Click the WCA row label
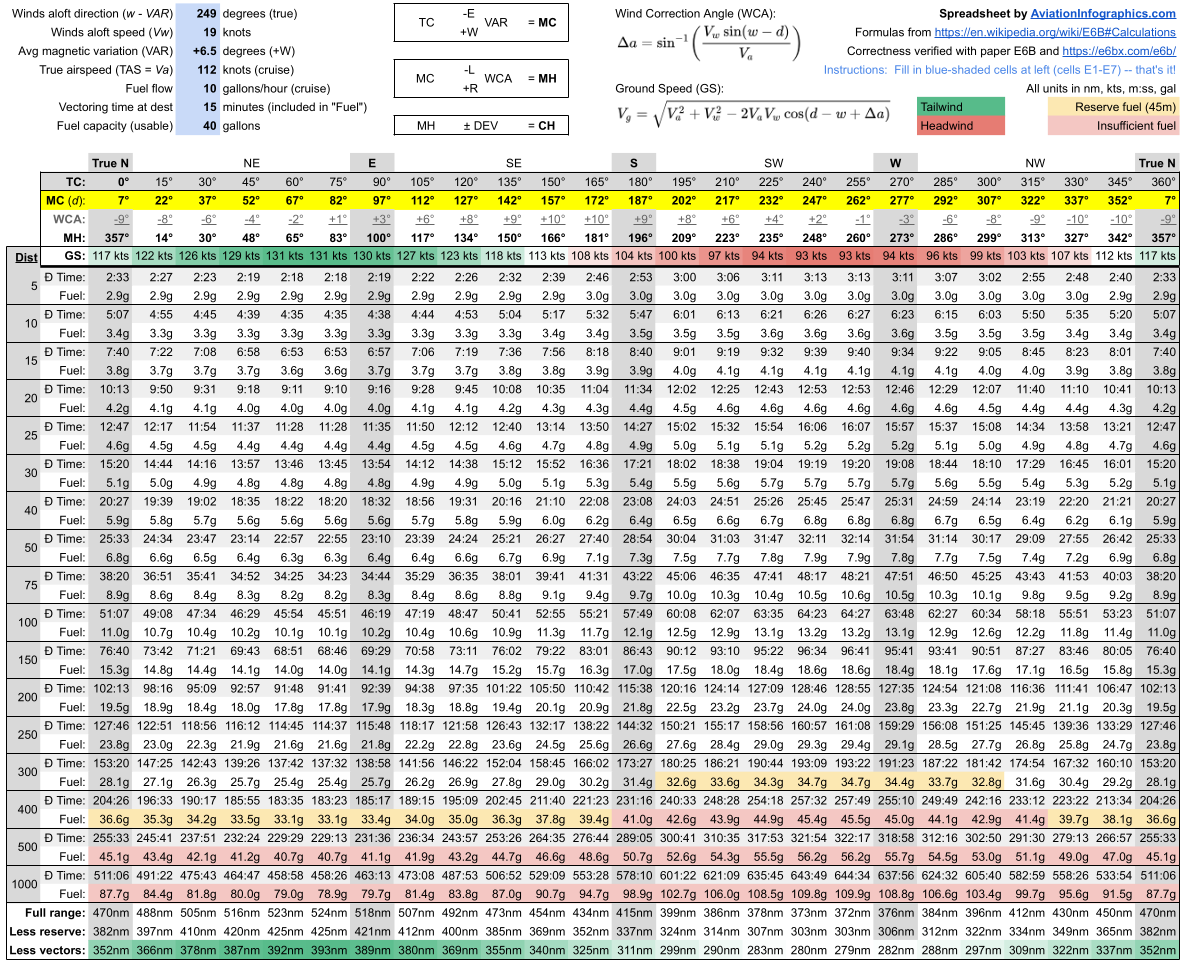1184x965 pixels. coord(69,219)
